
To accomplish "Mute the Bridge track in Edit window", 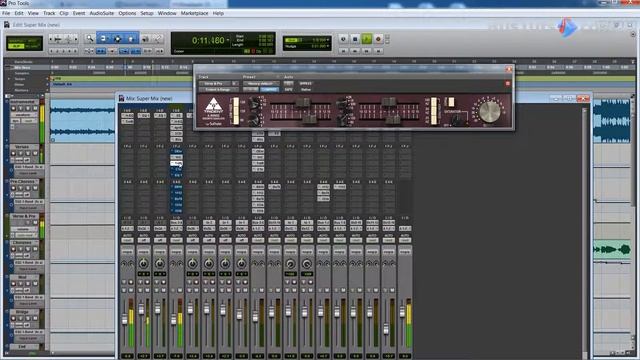I will 35,318.
